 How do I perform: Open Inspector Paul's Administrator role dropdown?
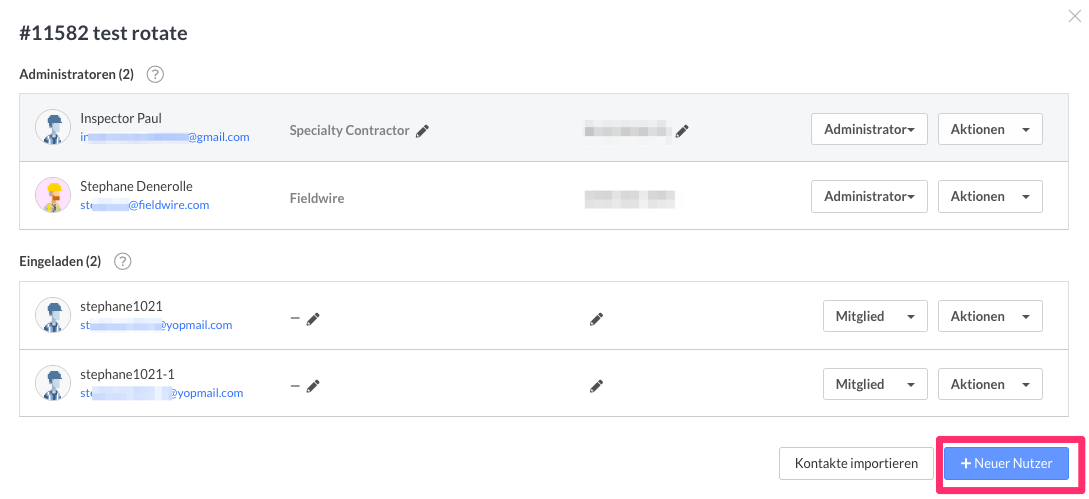pos(868,129)
